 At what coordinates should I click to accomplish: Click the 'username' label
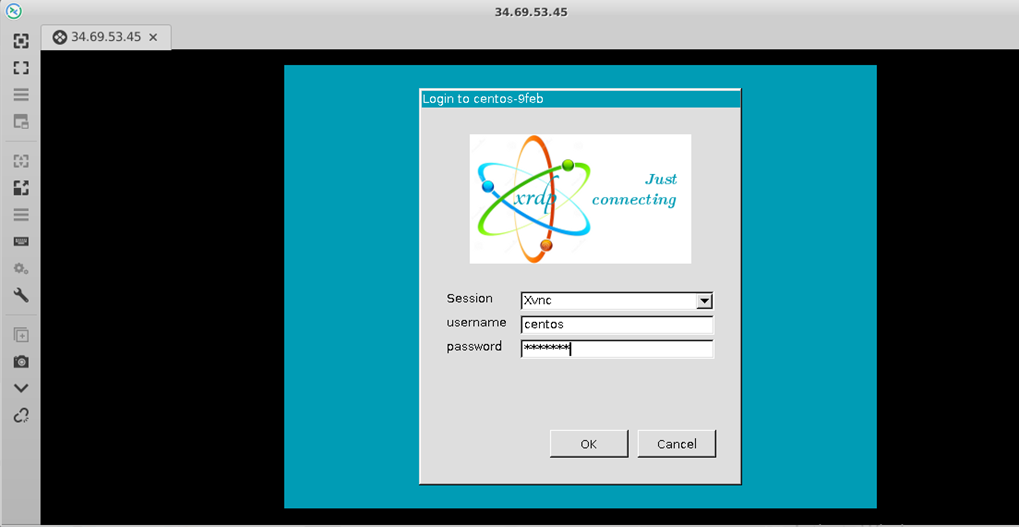pyautogui.click(x=476, y=322)
